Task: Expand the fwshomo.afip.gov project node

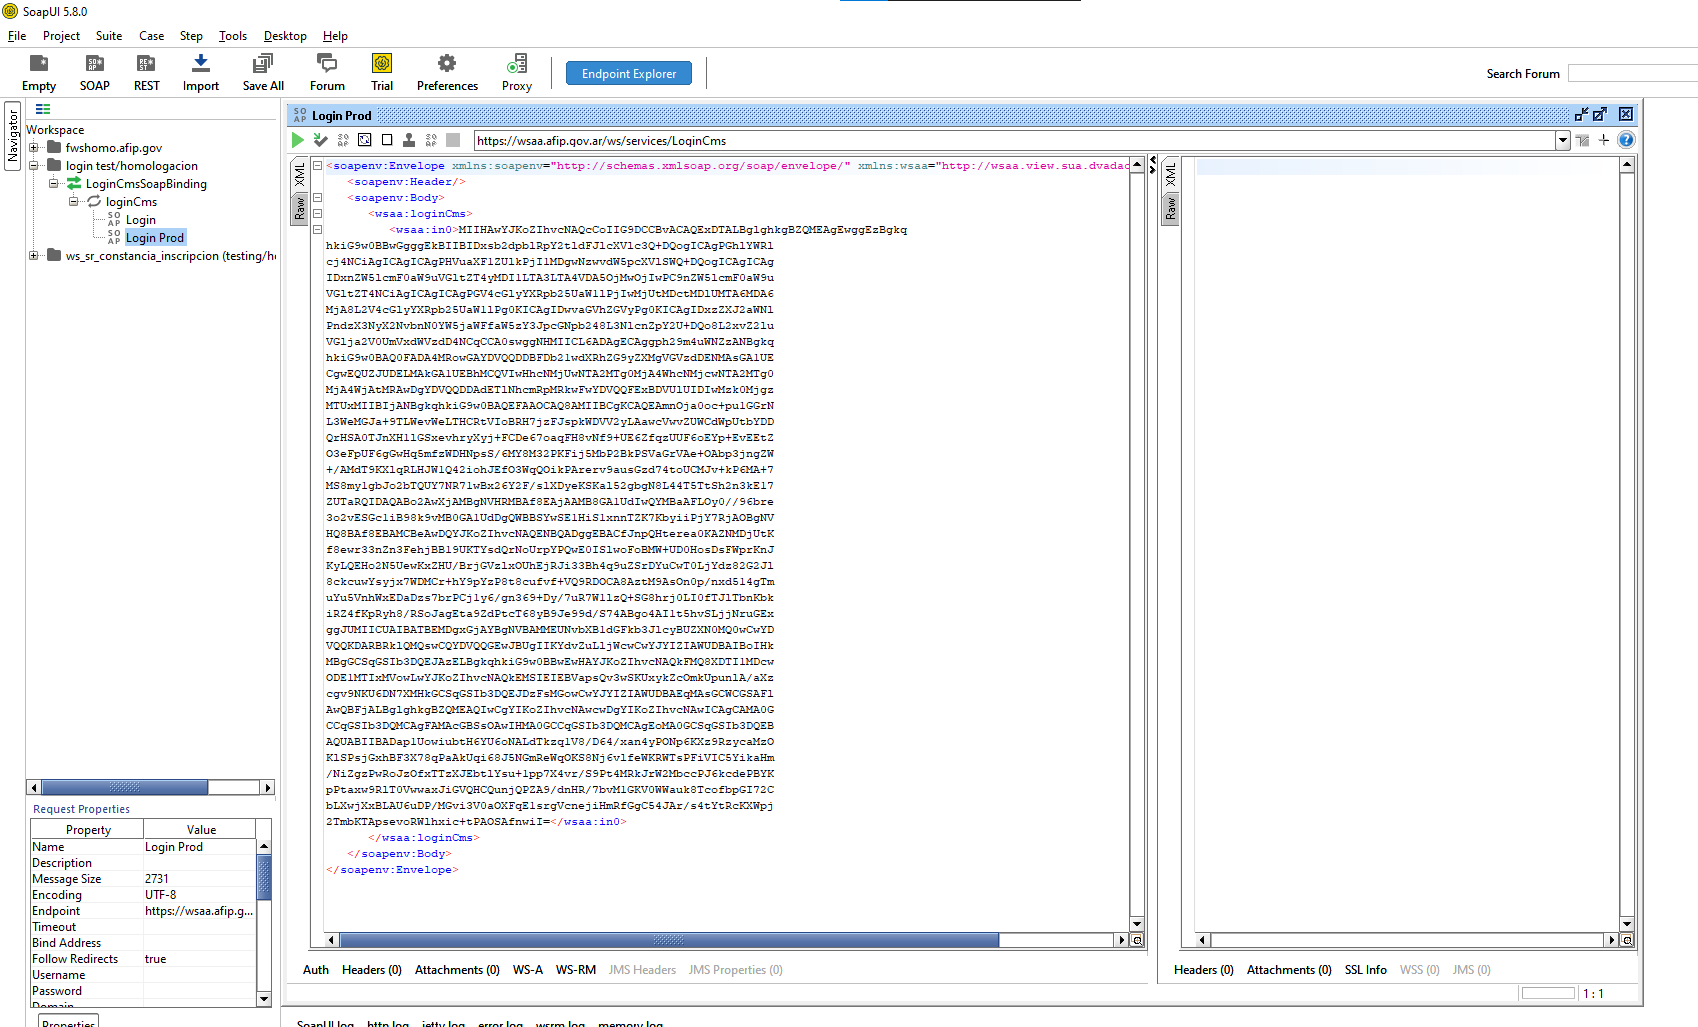Action: click(x=34, y=148)
